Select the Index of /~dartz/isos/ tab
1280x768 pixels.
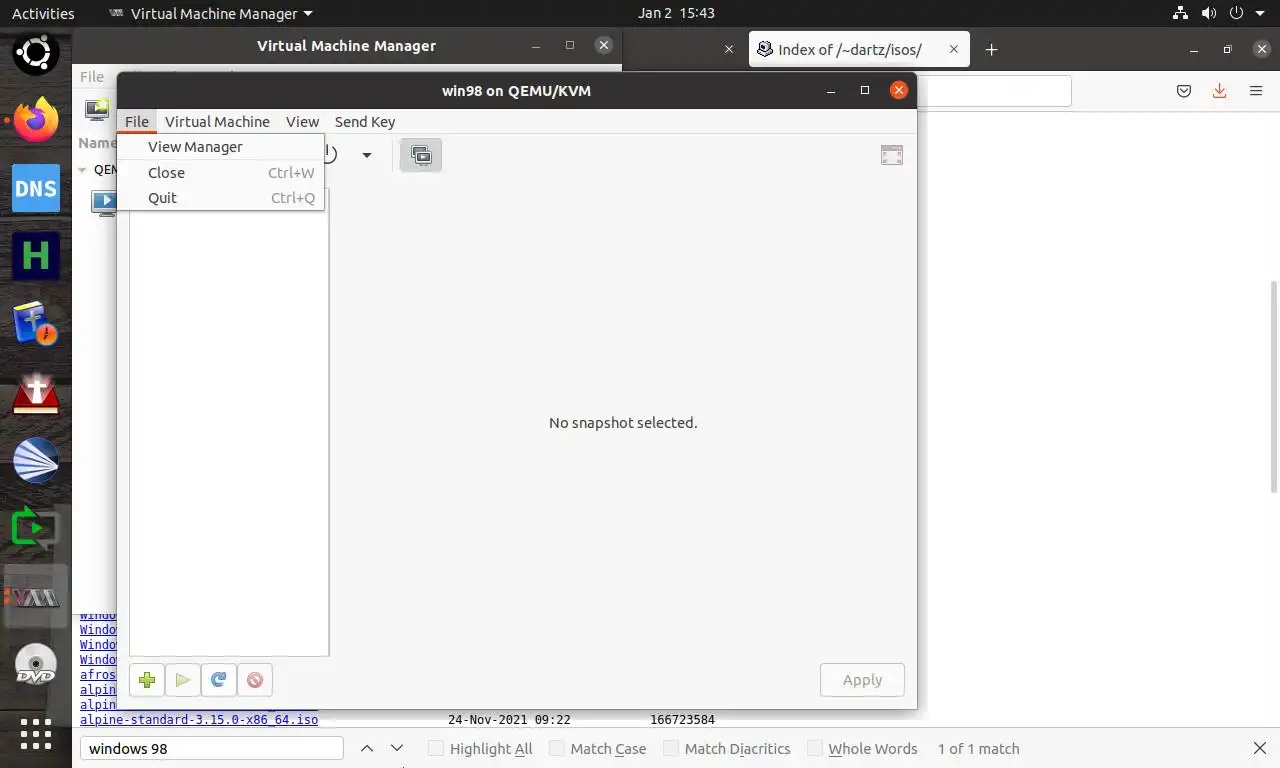click(x=849, y=49)
